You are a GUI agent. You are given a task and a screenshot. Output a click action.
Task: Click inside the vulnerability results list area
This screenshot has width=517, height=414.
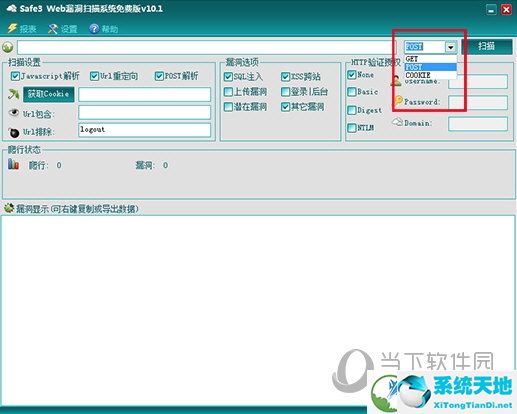coord(258,310)
